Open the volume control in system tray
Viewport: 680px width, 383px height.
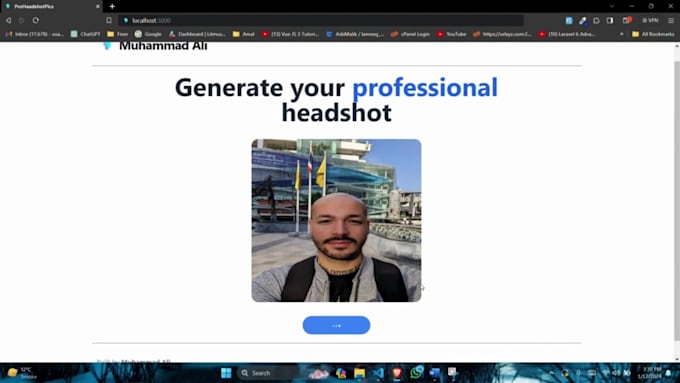click(616, 373)
